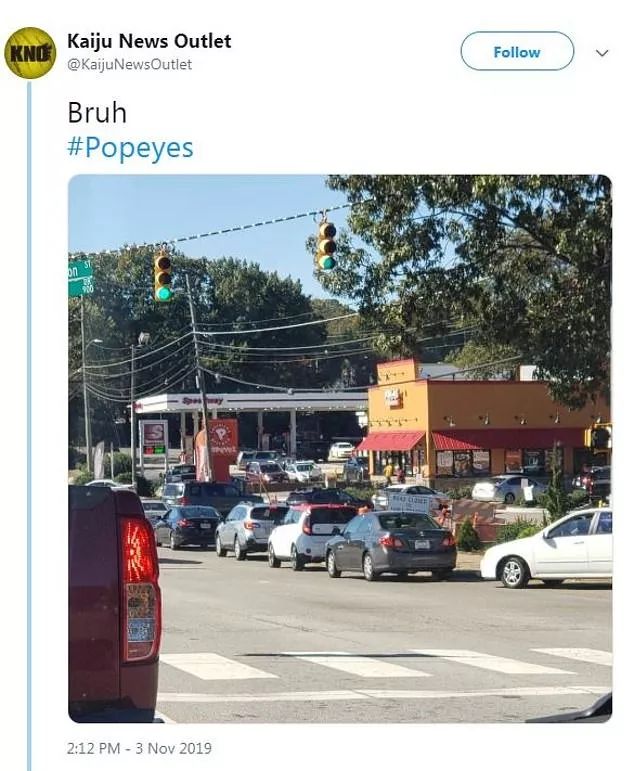
Task: Click the tweet timestamp 2:12 PM - 3 Nov 2019
Action: click(139, 748)
